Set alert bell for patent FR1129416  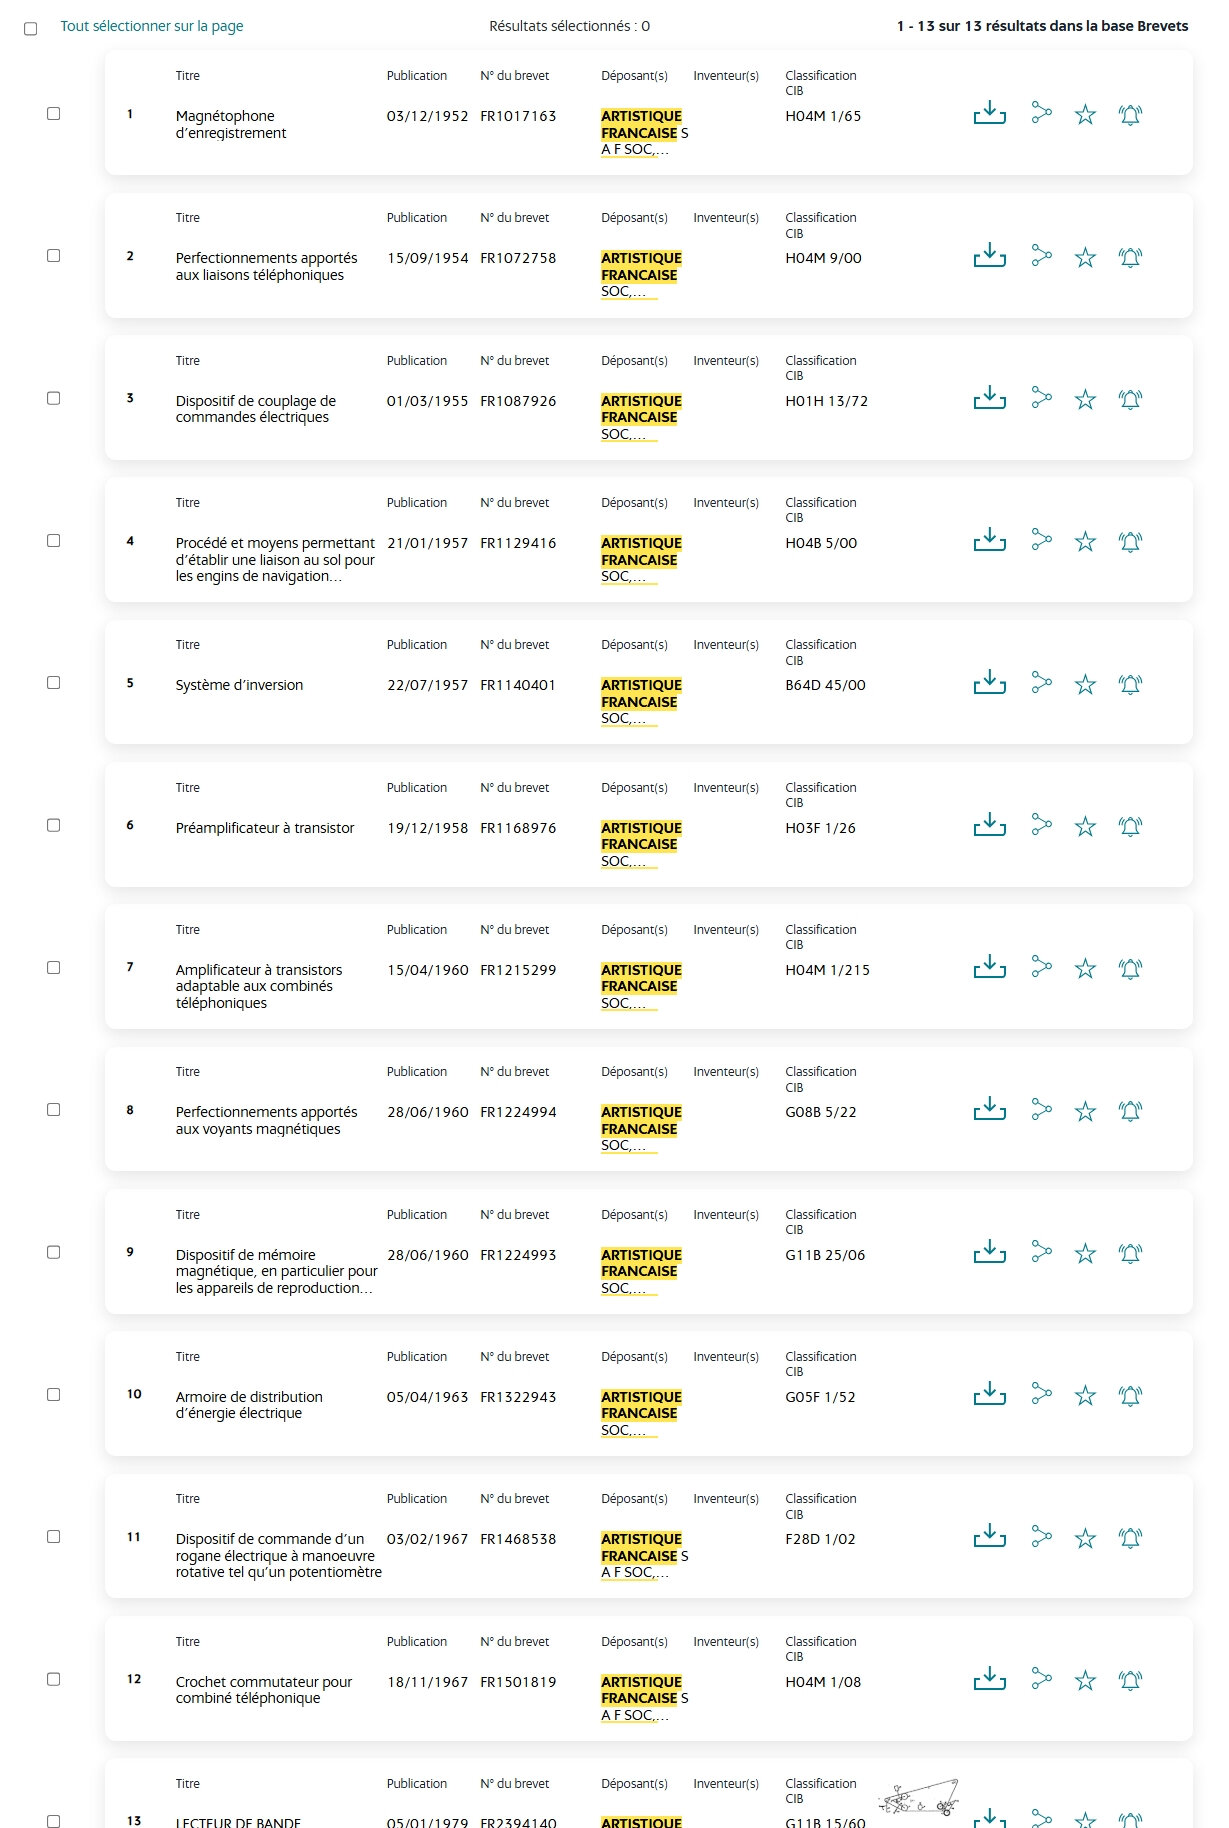[1130, 542]
